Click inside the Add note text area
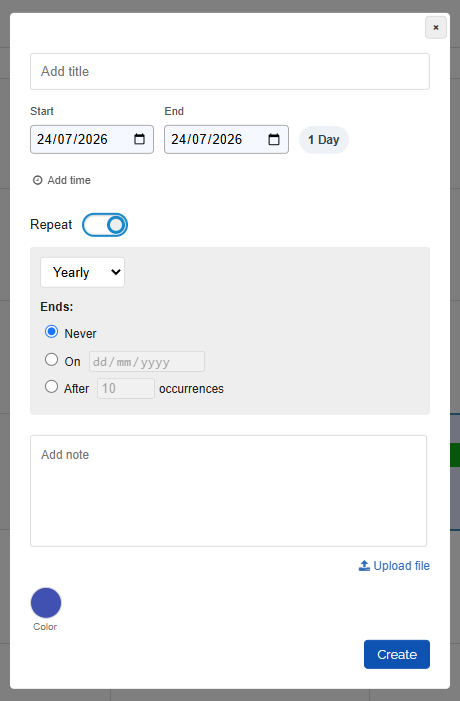 [x=228, y=491]
